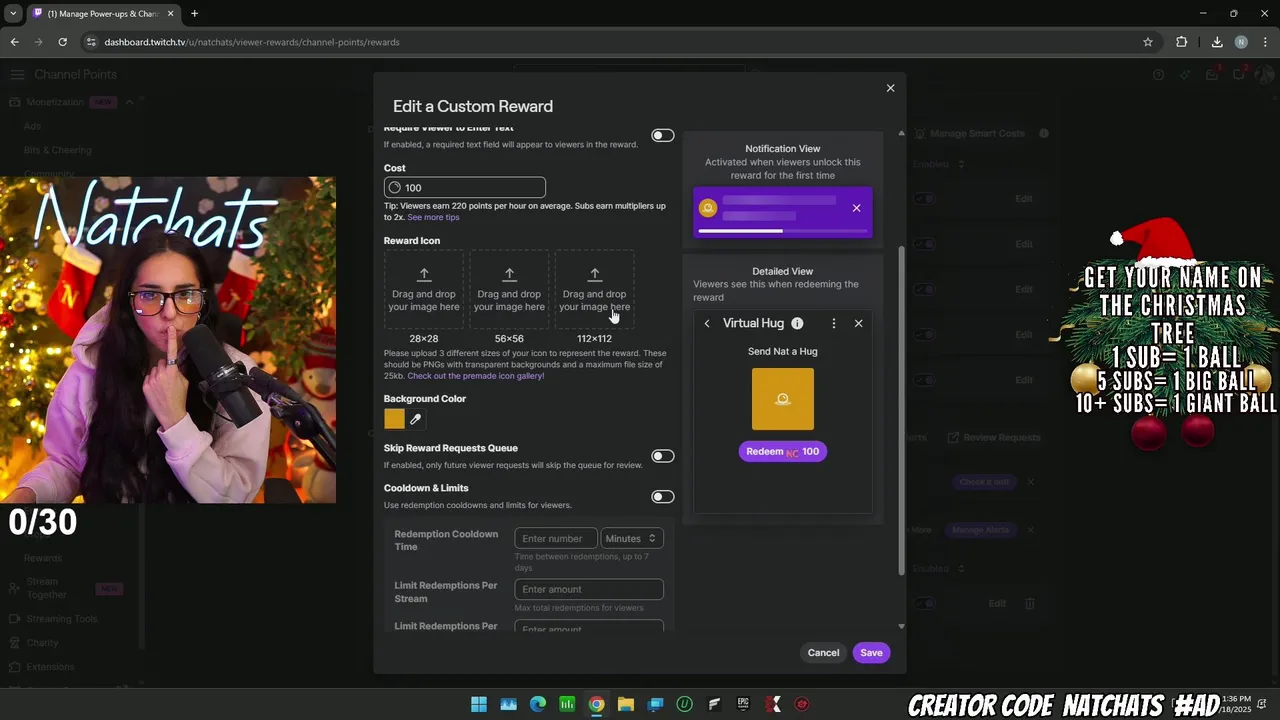Screen dimensions: 1280x720
Task: Open the Twitch inbox notifications icon
Action: pyautogui.click(x=1212, y=74)
